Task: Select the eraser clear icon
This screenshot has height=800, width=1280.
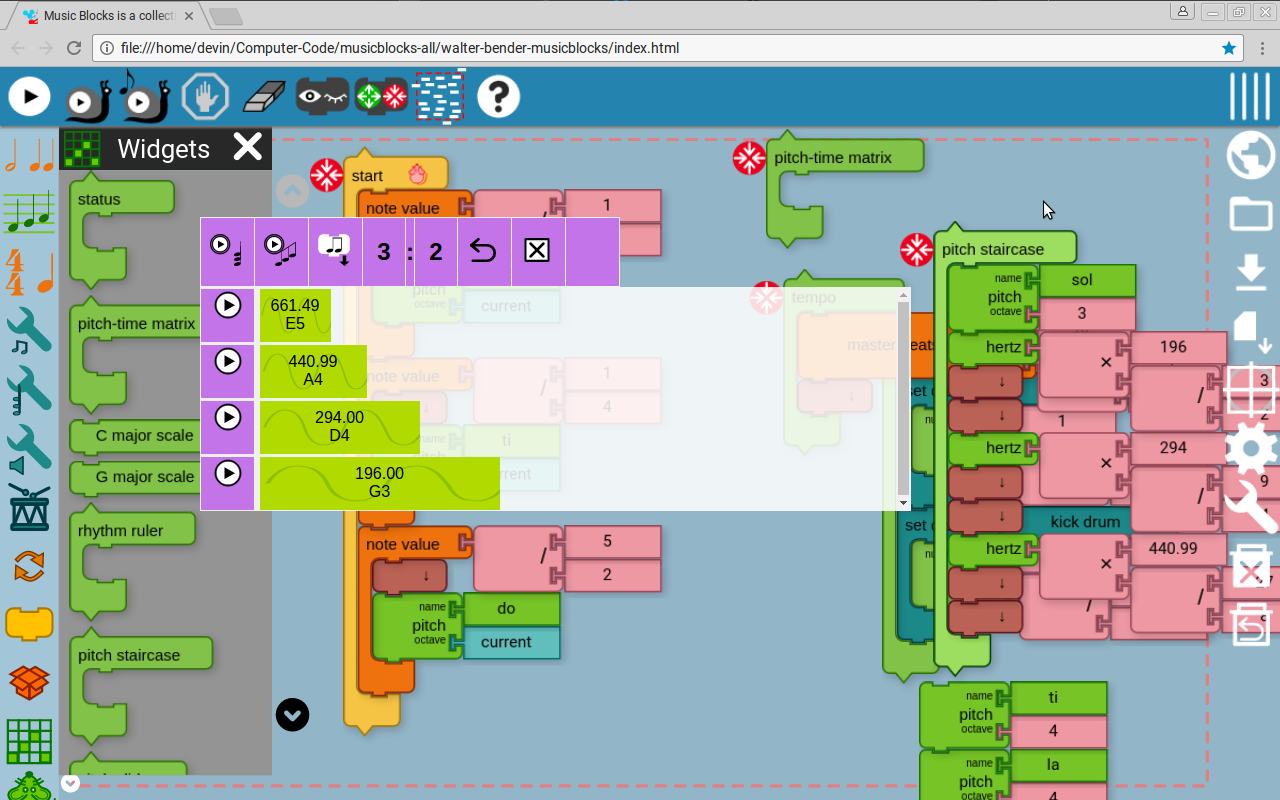Action: point(263,97)
